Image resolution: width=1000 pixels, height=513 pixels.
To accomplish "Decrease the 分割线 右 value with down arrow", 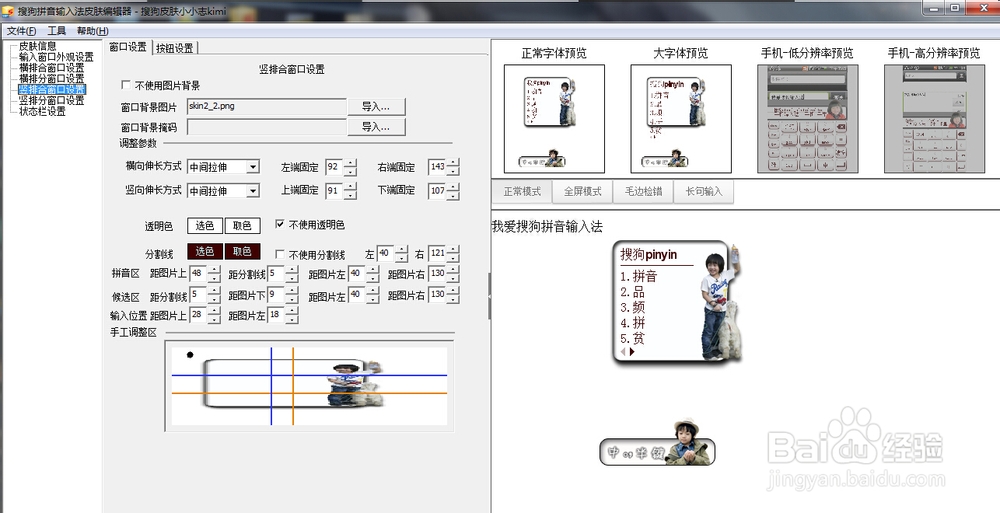I will 453,258.
